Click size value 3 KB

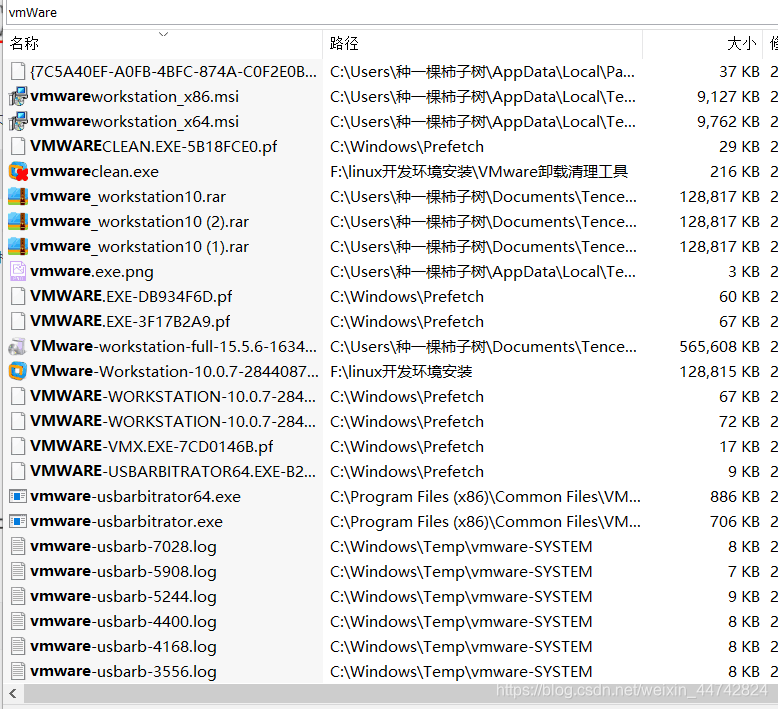[744, 271]
